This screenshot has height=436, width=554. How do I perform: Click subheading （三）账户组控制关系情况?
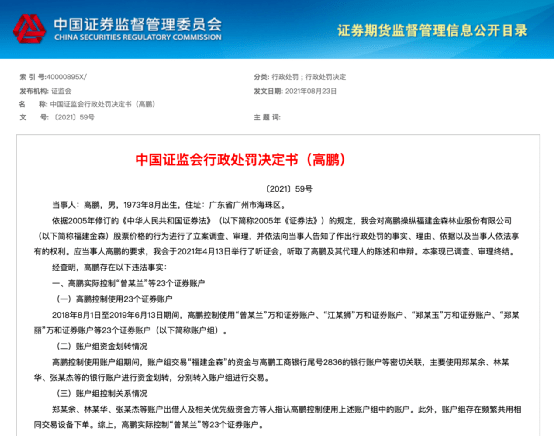click(101, 393)
